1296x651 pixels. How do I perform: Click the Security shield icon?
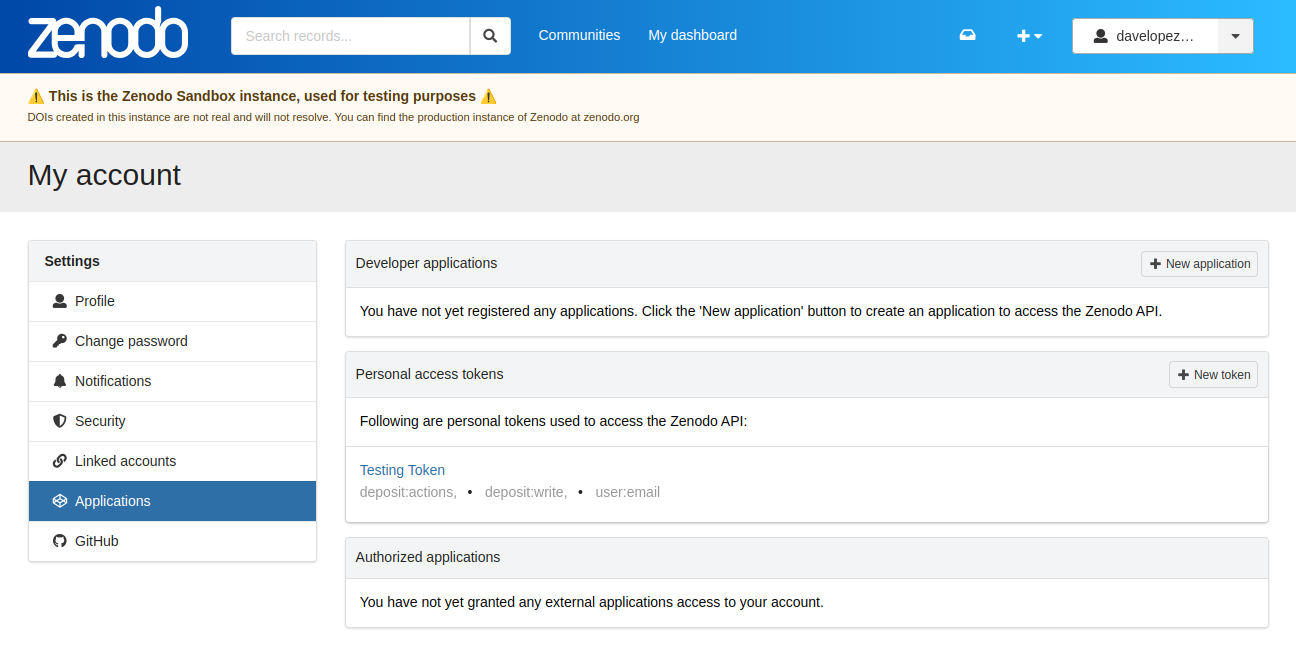coord(60,421)
